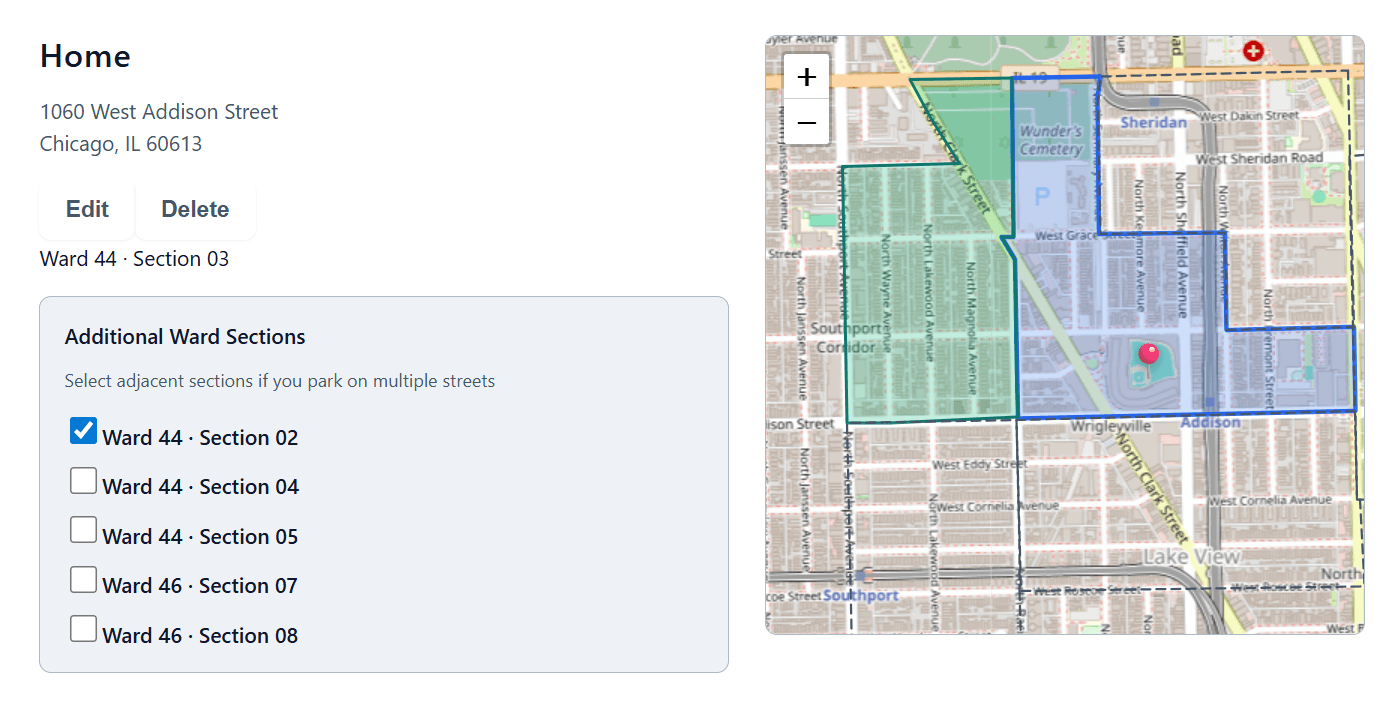Click the red hospital cross icon near West Dakin Street

1253,51
